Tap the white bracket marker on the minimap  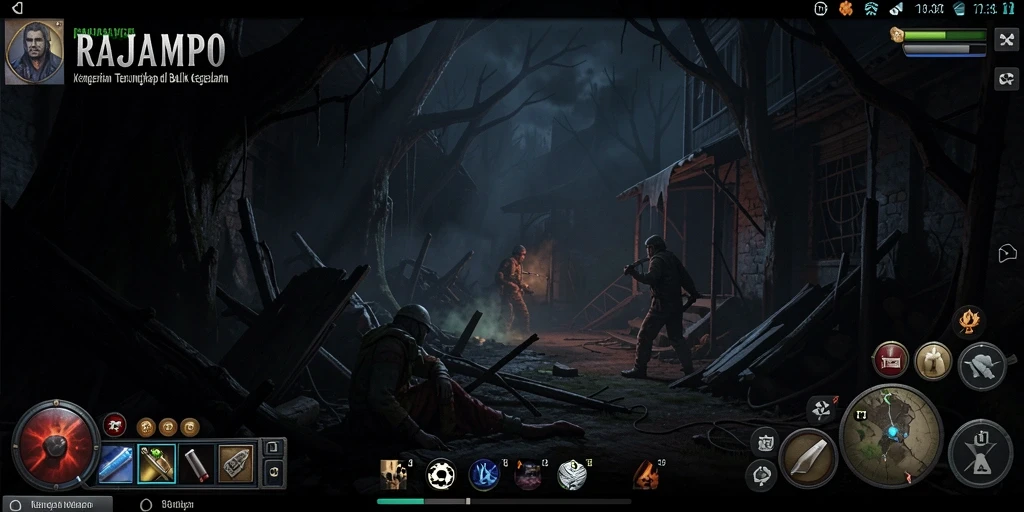tap(859, 415)
